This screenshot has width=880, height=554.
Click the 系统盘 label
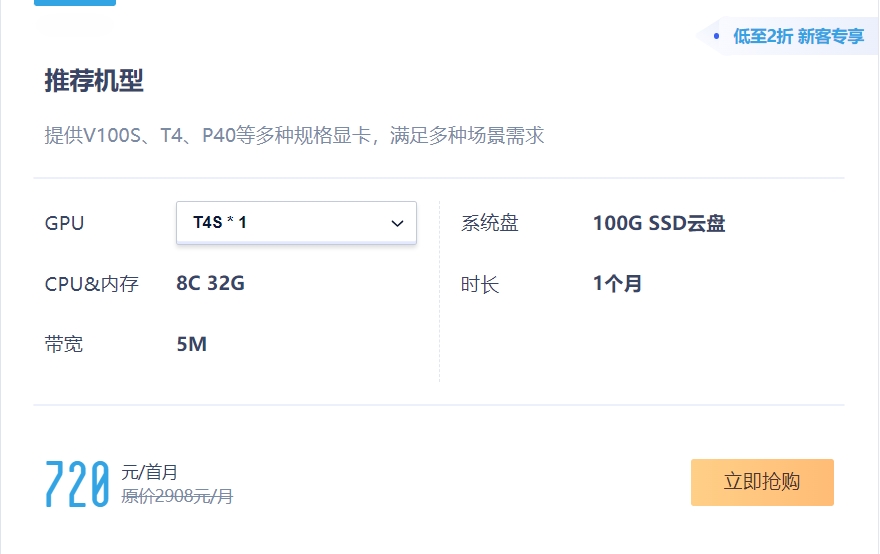coord(489,223)
